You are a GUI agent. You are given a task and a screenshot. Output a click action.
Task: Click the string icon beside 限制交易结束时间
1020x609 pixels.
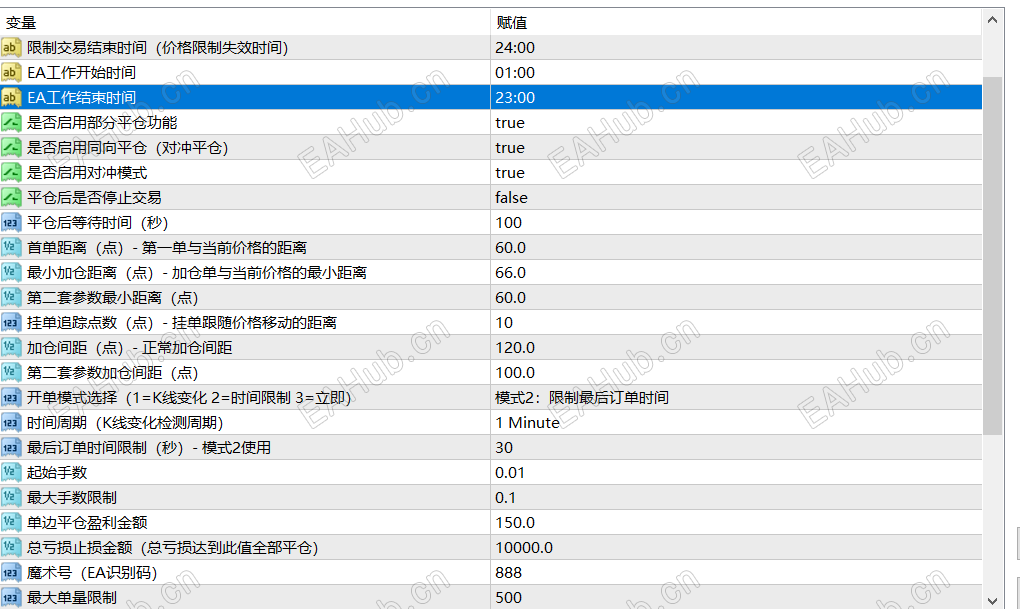[11, 47]
